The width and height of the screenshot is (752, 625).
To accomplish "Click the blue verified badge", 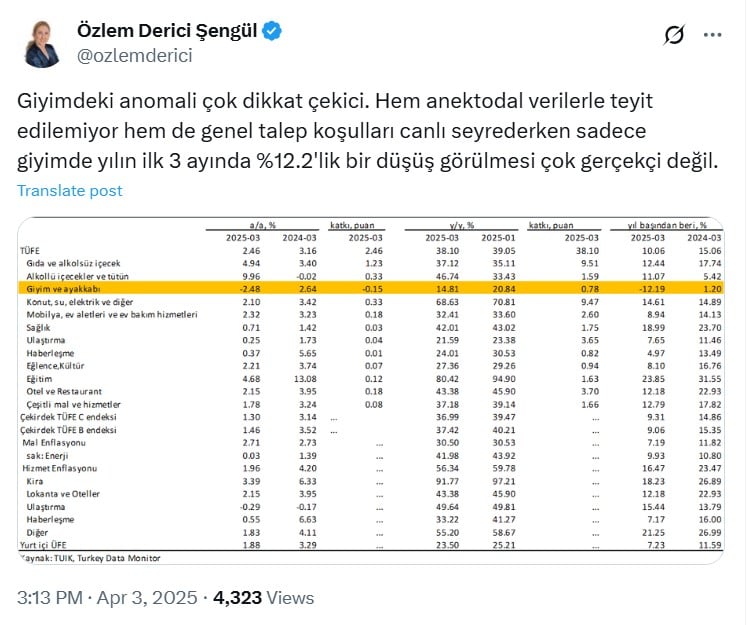I will [272, 31].
